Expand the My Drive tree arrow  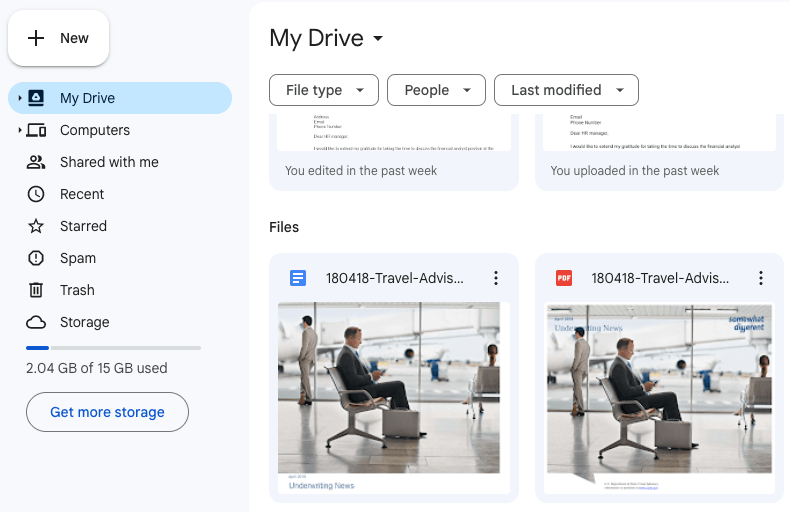click(x=19, y=98)
